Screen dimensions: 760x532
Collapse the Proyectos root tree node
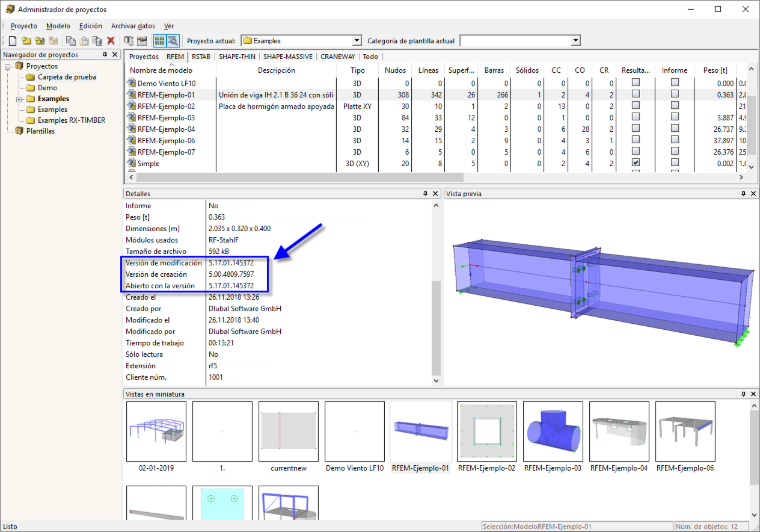point(8,66)
